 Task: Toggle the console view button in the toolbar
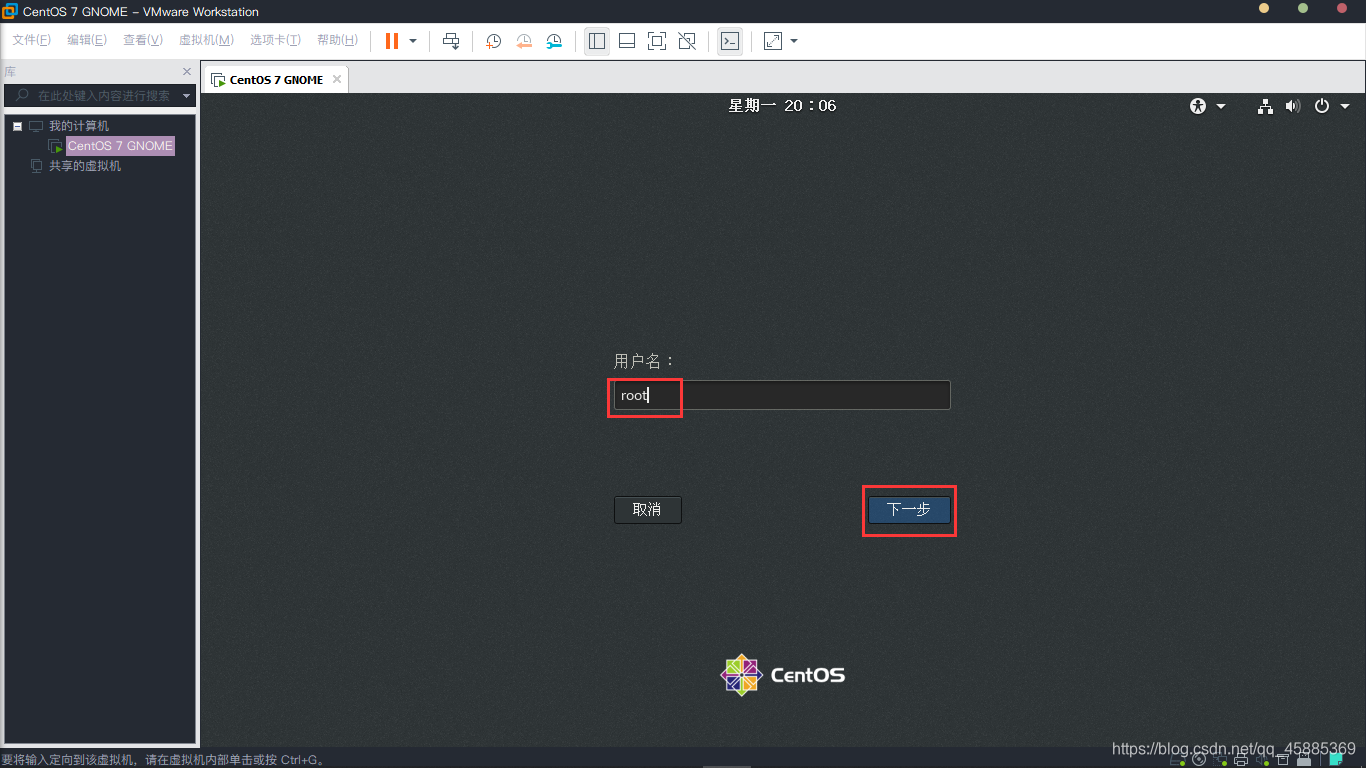[730, 41]
